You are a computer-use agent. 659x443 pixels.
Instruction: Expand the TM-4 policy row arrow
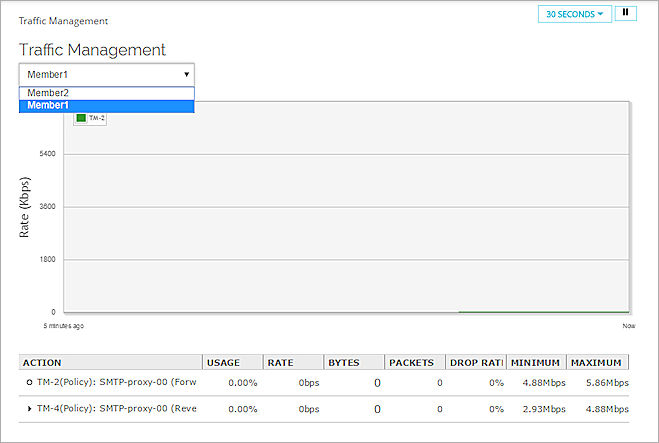(x=29, y=408)
